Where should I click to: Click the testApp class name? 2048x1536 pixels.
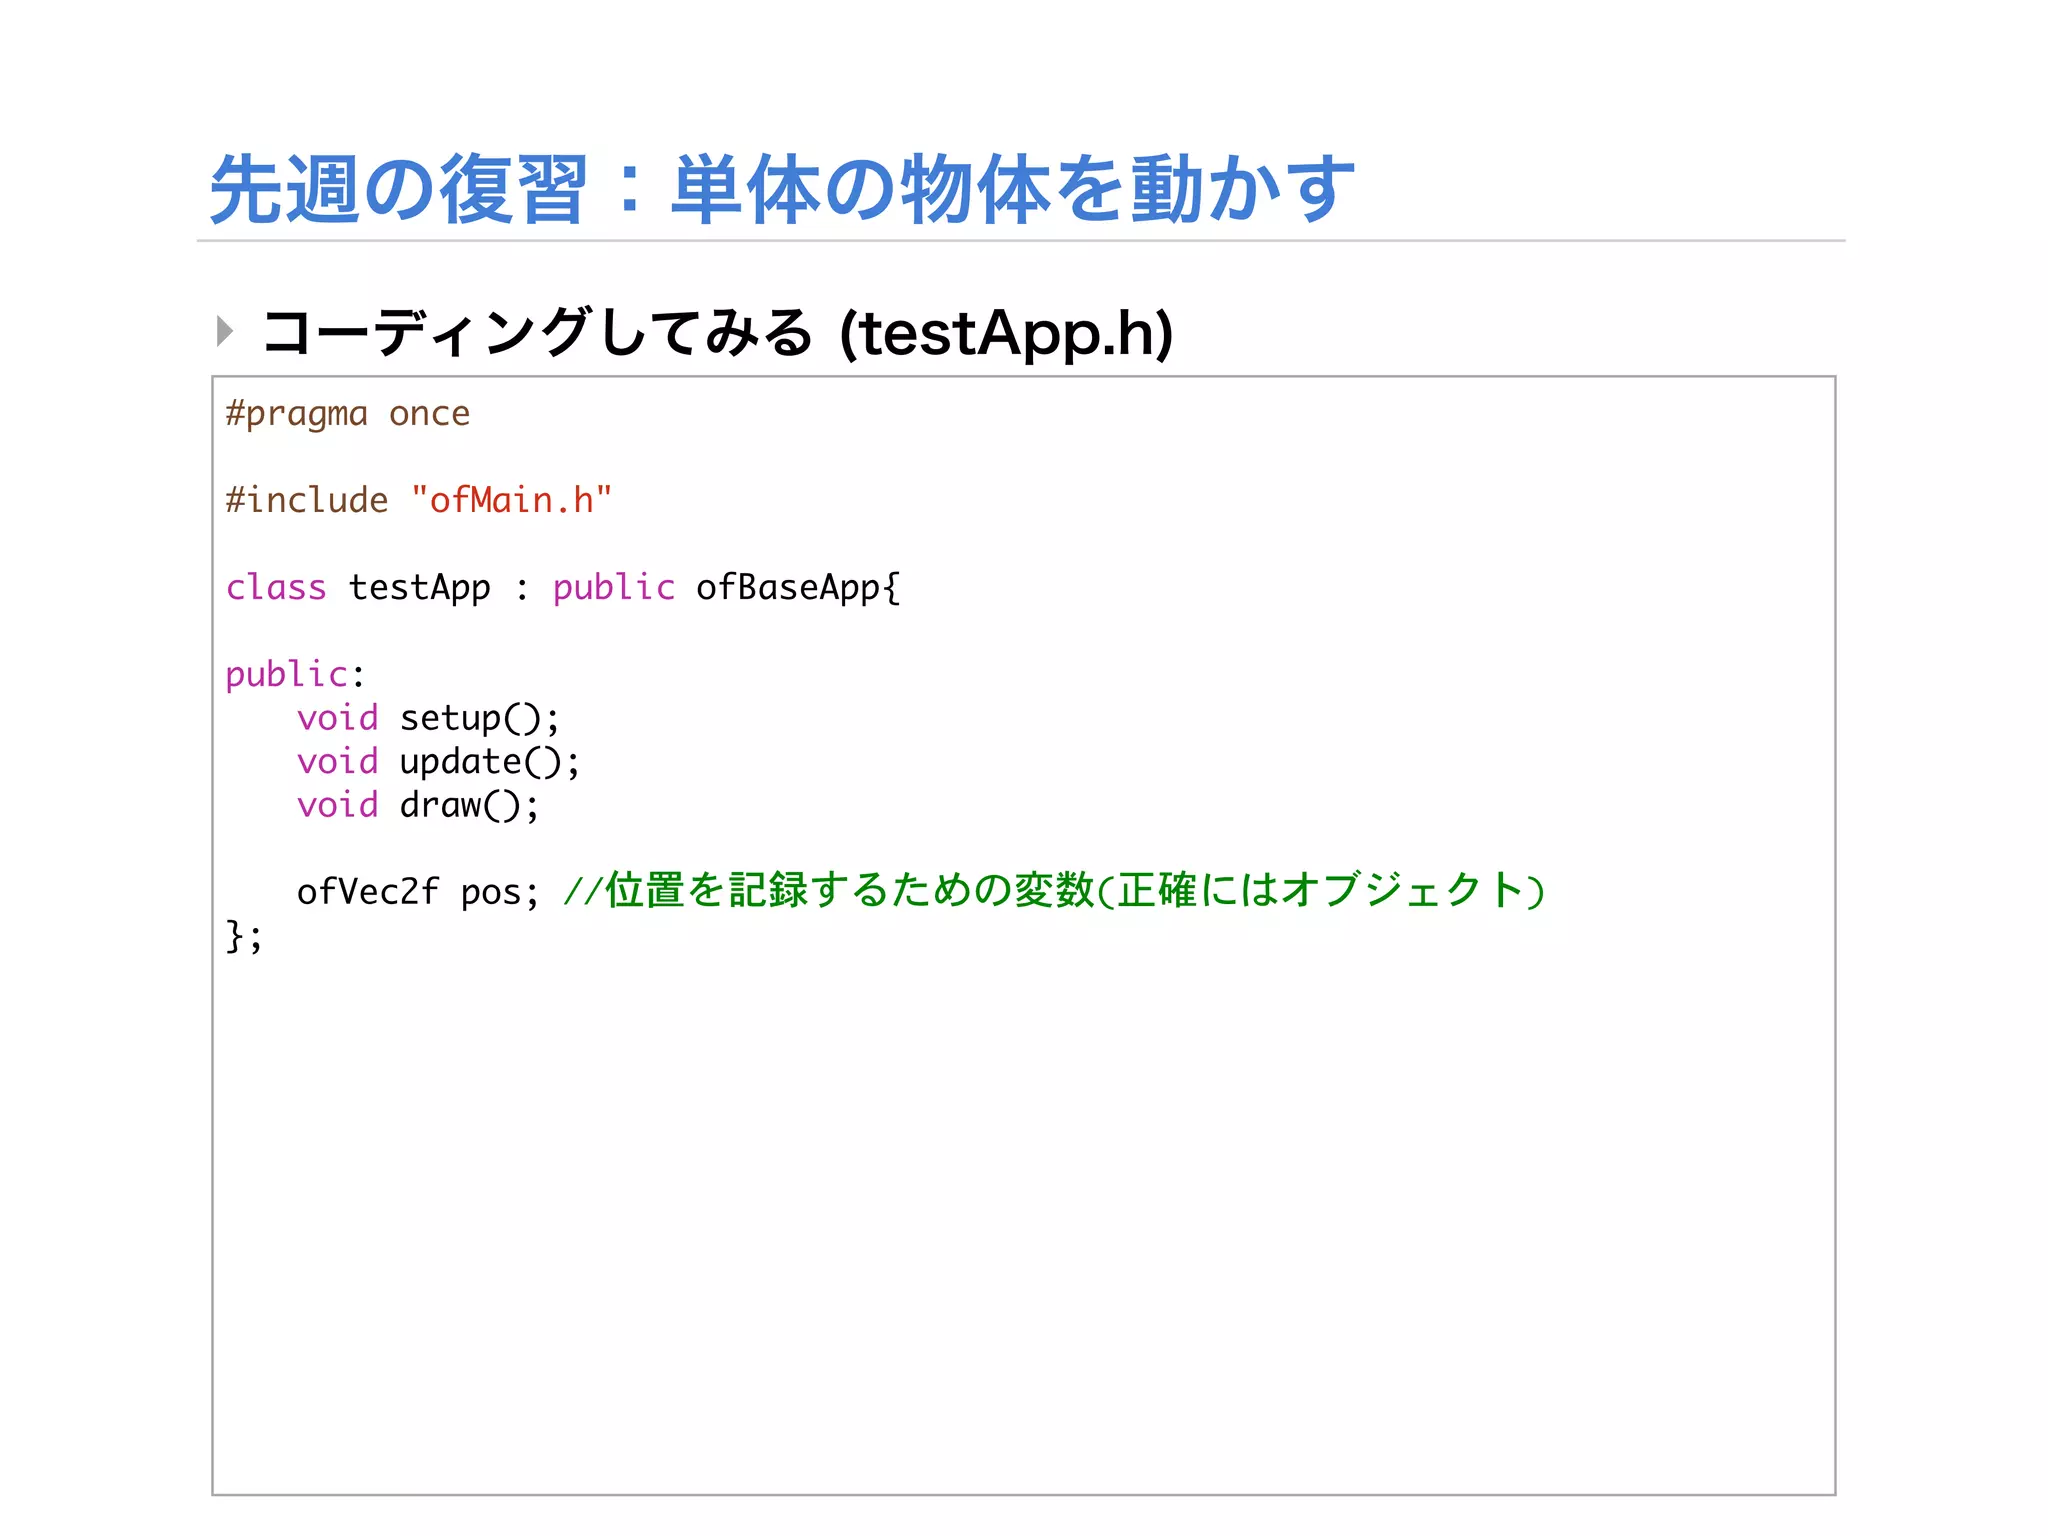click(x=420, y=588)
